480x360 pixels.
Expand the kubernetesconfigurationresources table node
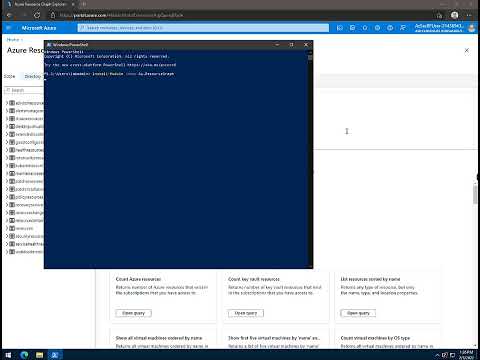[7, 166]
